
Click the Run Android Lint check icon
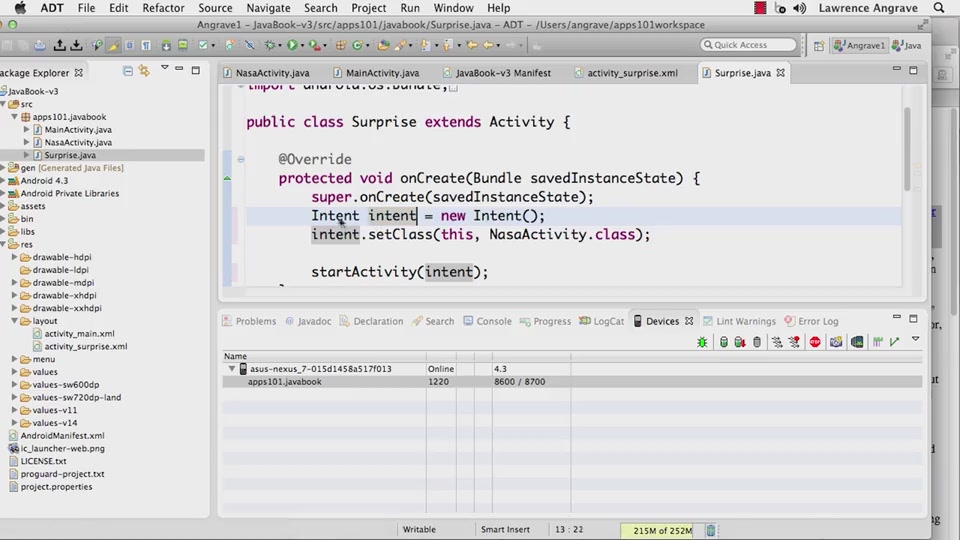pos(203,45)
